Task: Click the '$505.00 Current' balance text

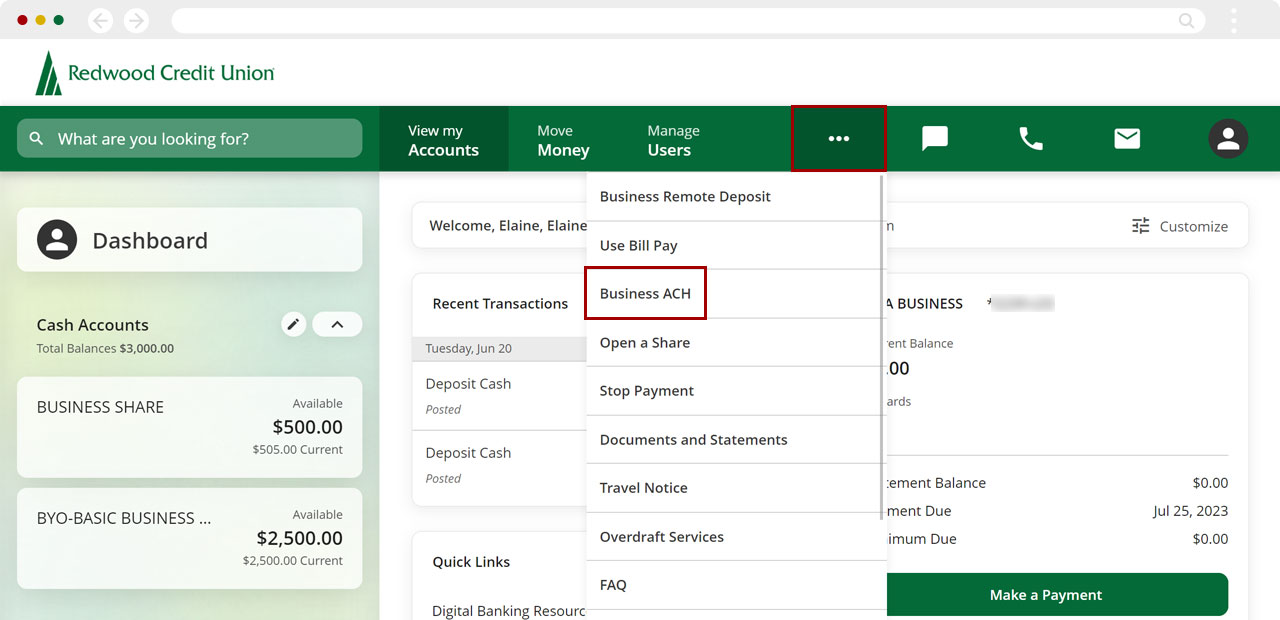Action: tap(298, 450)
